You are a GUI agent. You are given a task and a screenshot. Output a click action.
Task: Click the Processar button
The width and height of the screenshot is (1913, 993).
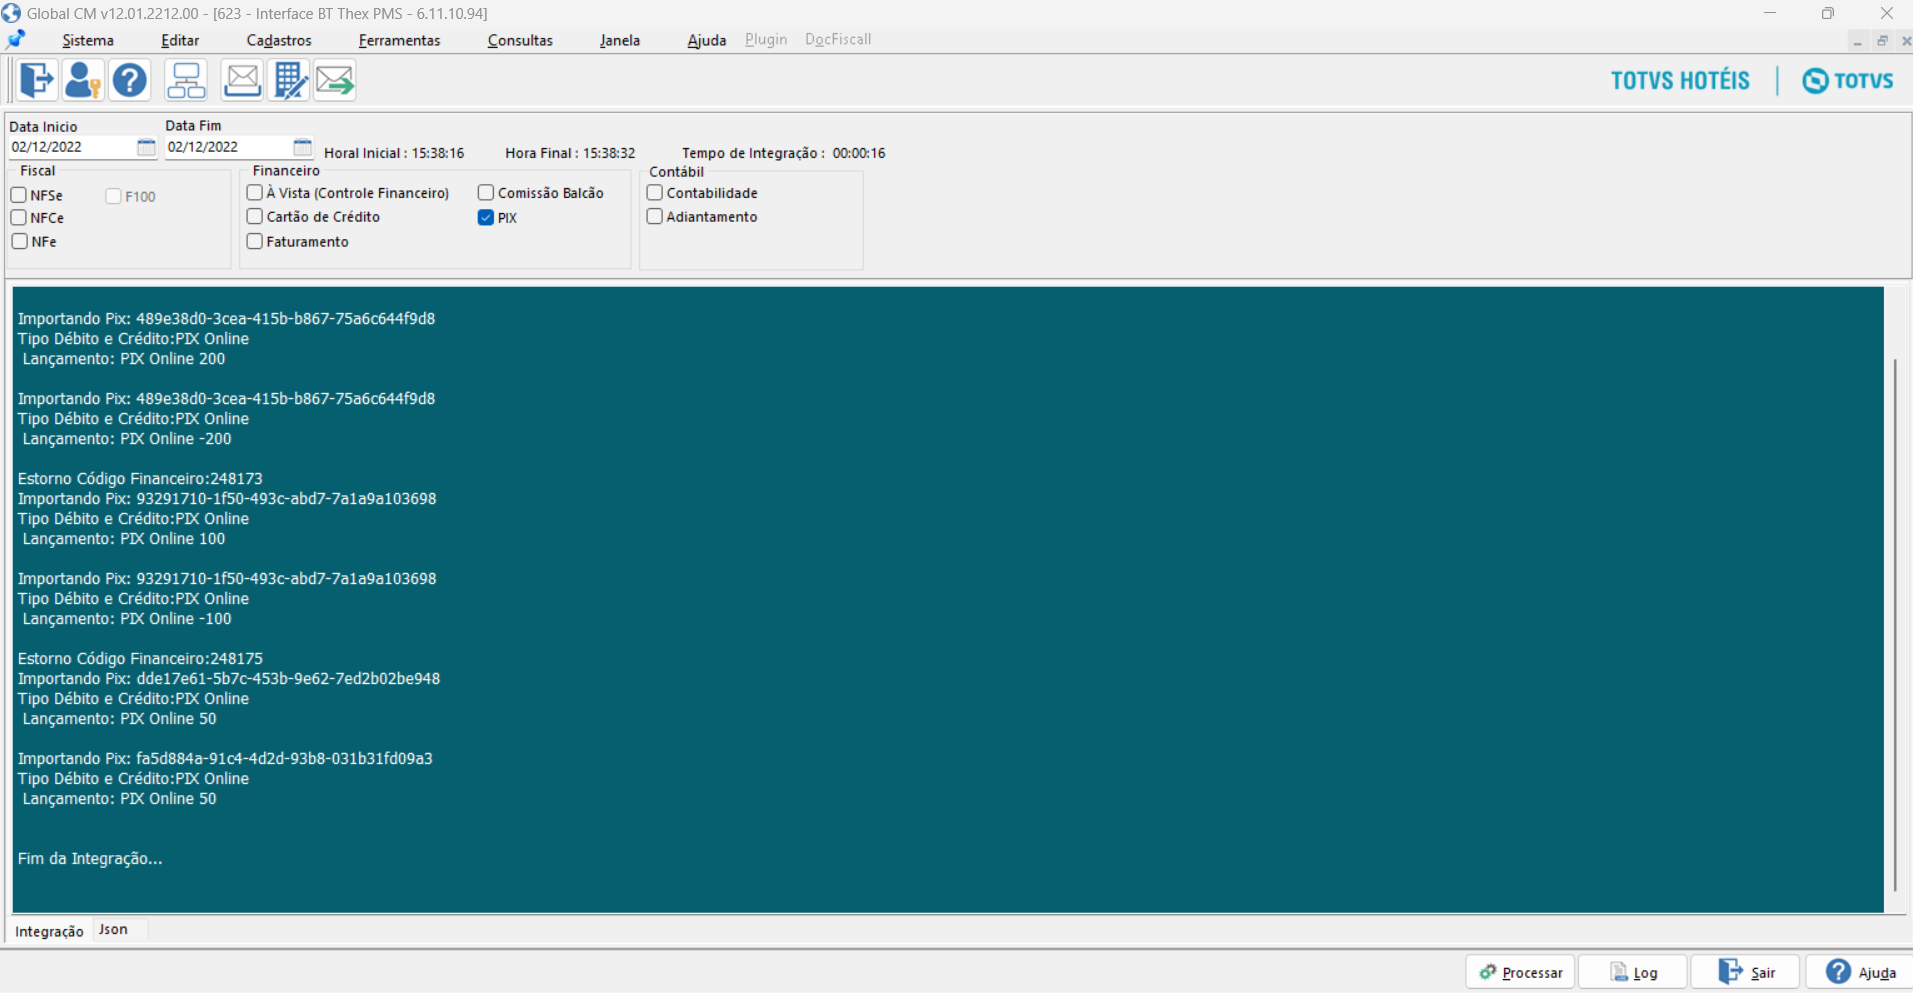tap(1520, 972)
